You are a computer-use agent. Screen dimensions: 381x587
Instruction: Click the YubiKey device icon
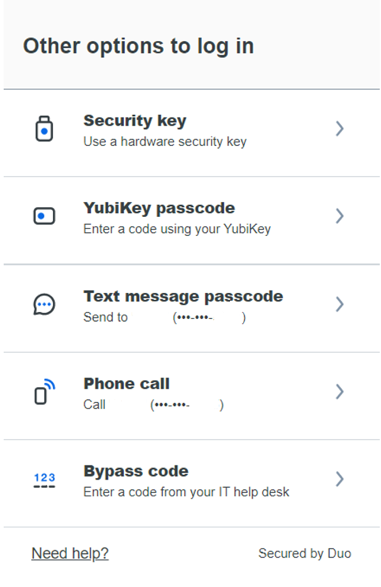pyautogui.click(x=44, y=216)
